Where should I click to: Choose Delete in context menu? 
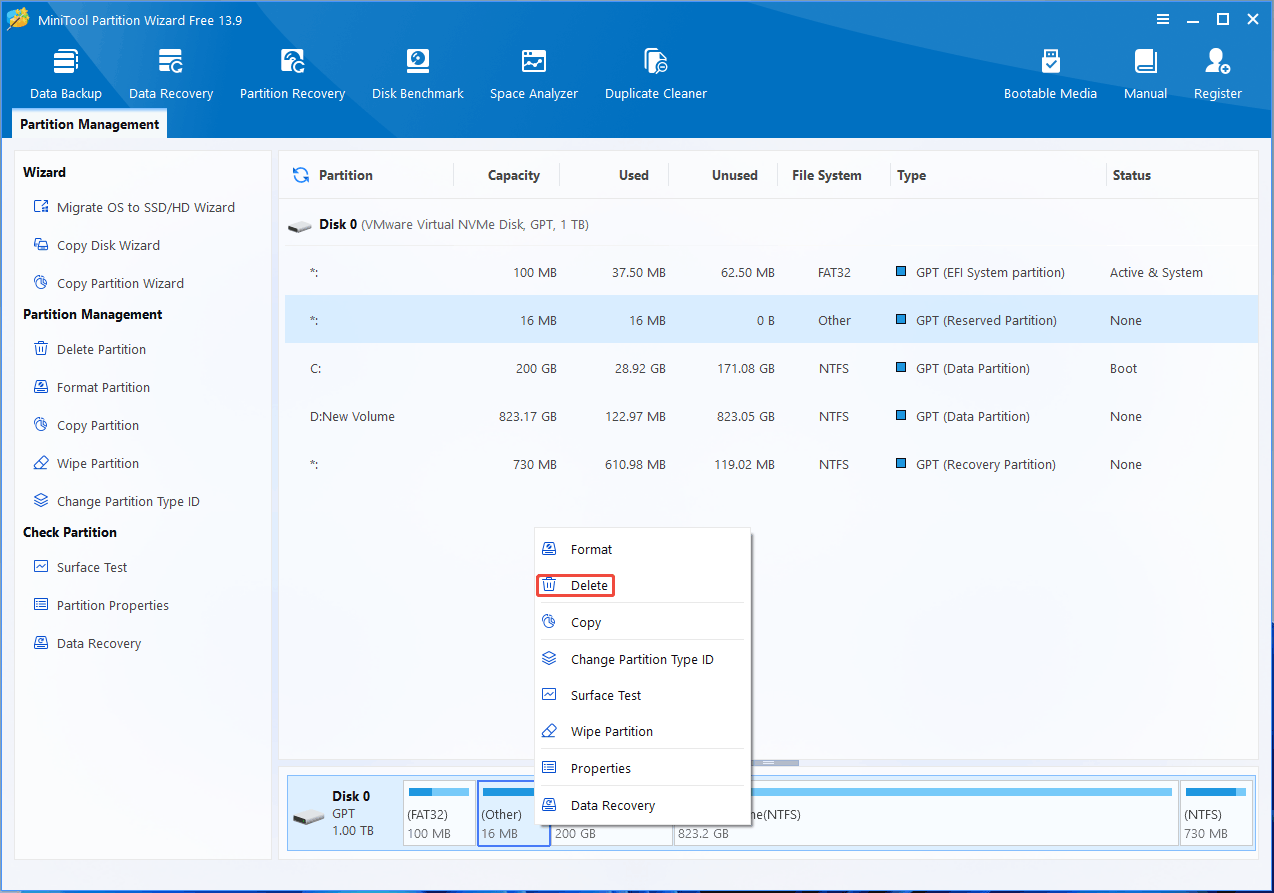click(642, 585)
